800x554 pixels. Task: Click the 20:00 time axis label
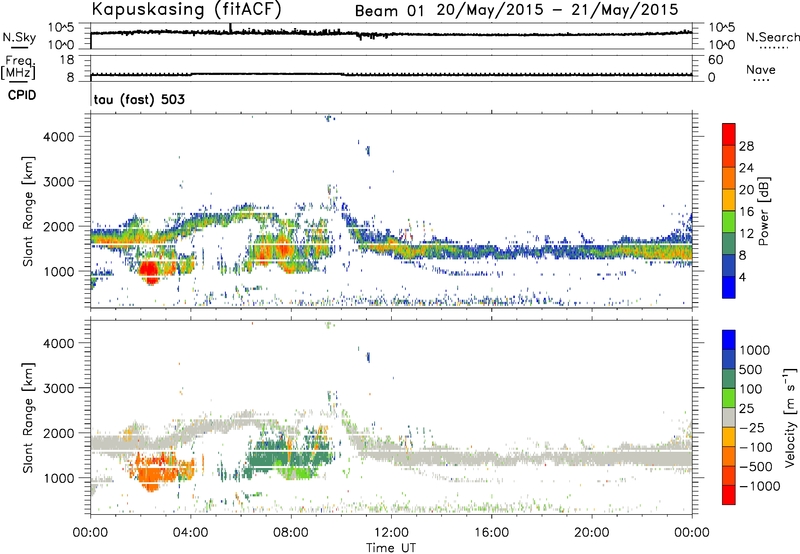592,533
